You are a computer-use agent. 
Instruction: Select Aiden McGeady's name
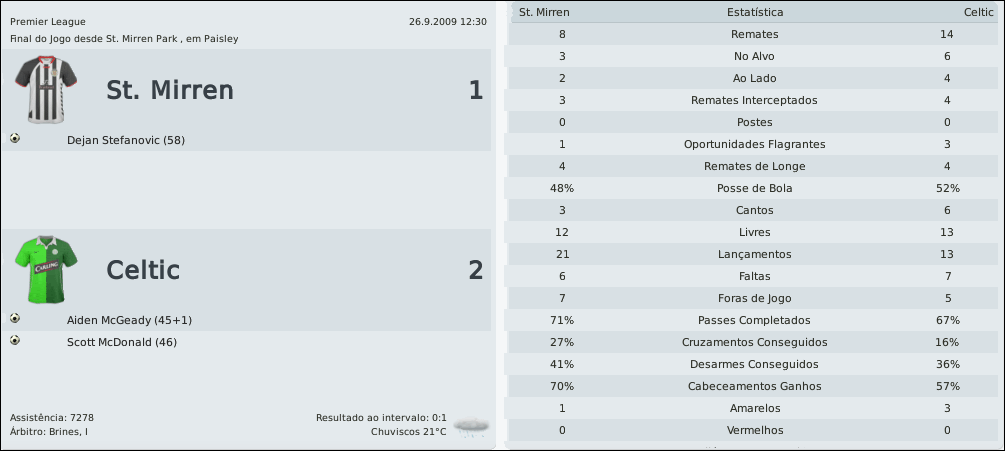pos(129,320)
